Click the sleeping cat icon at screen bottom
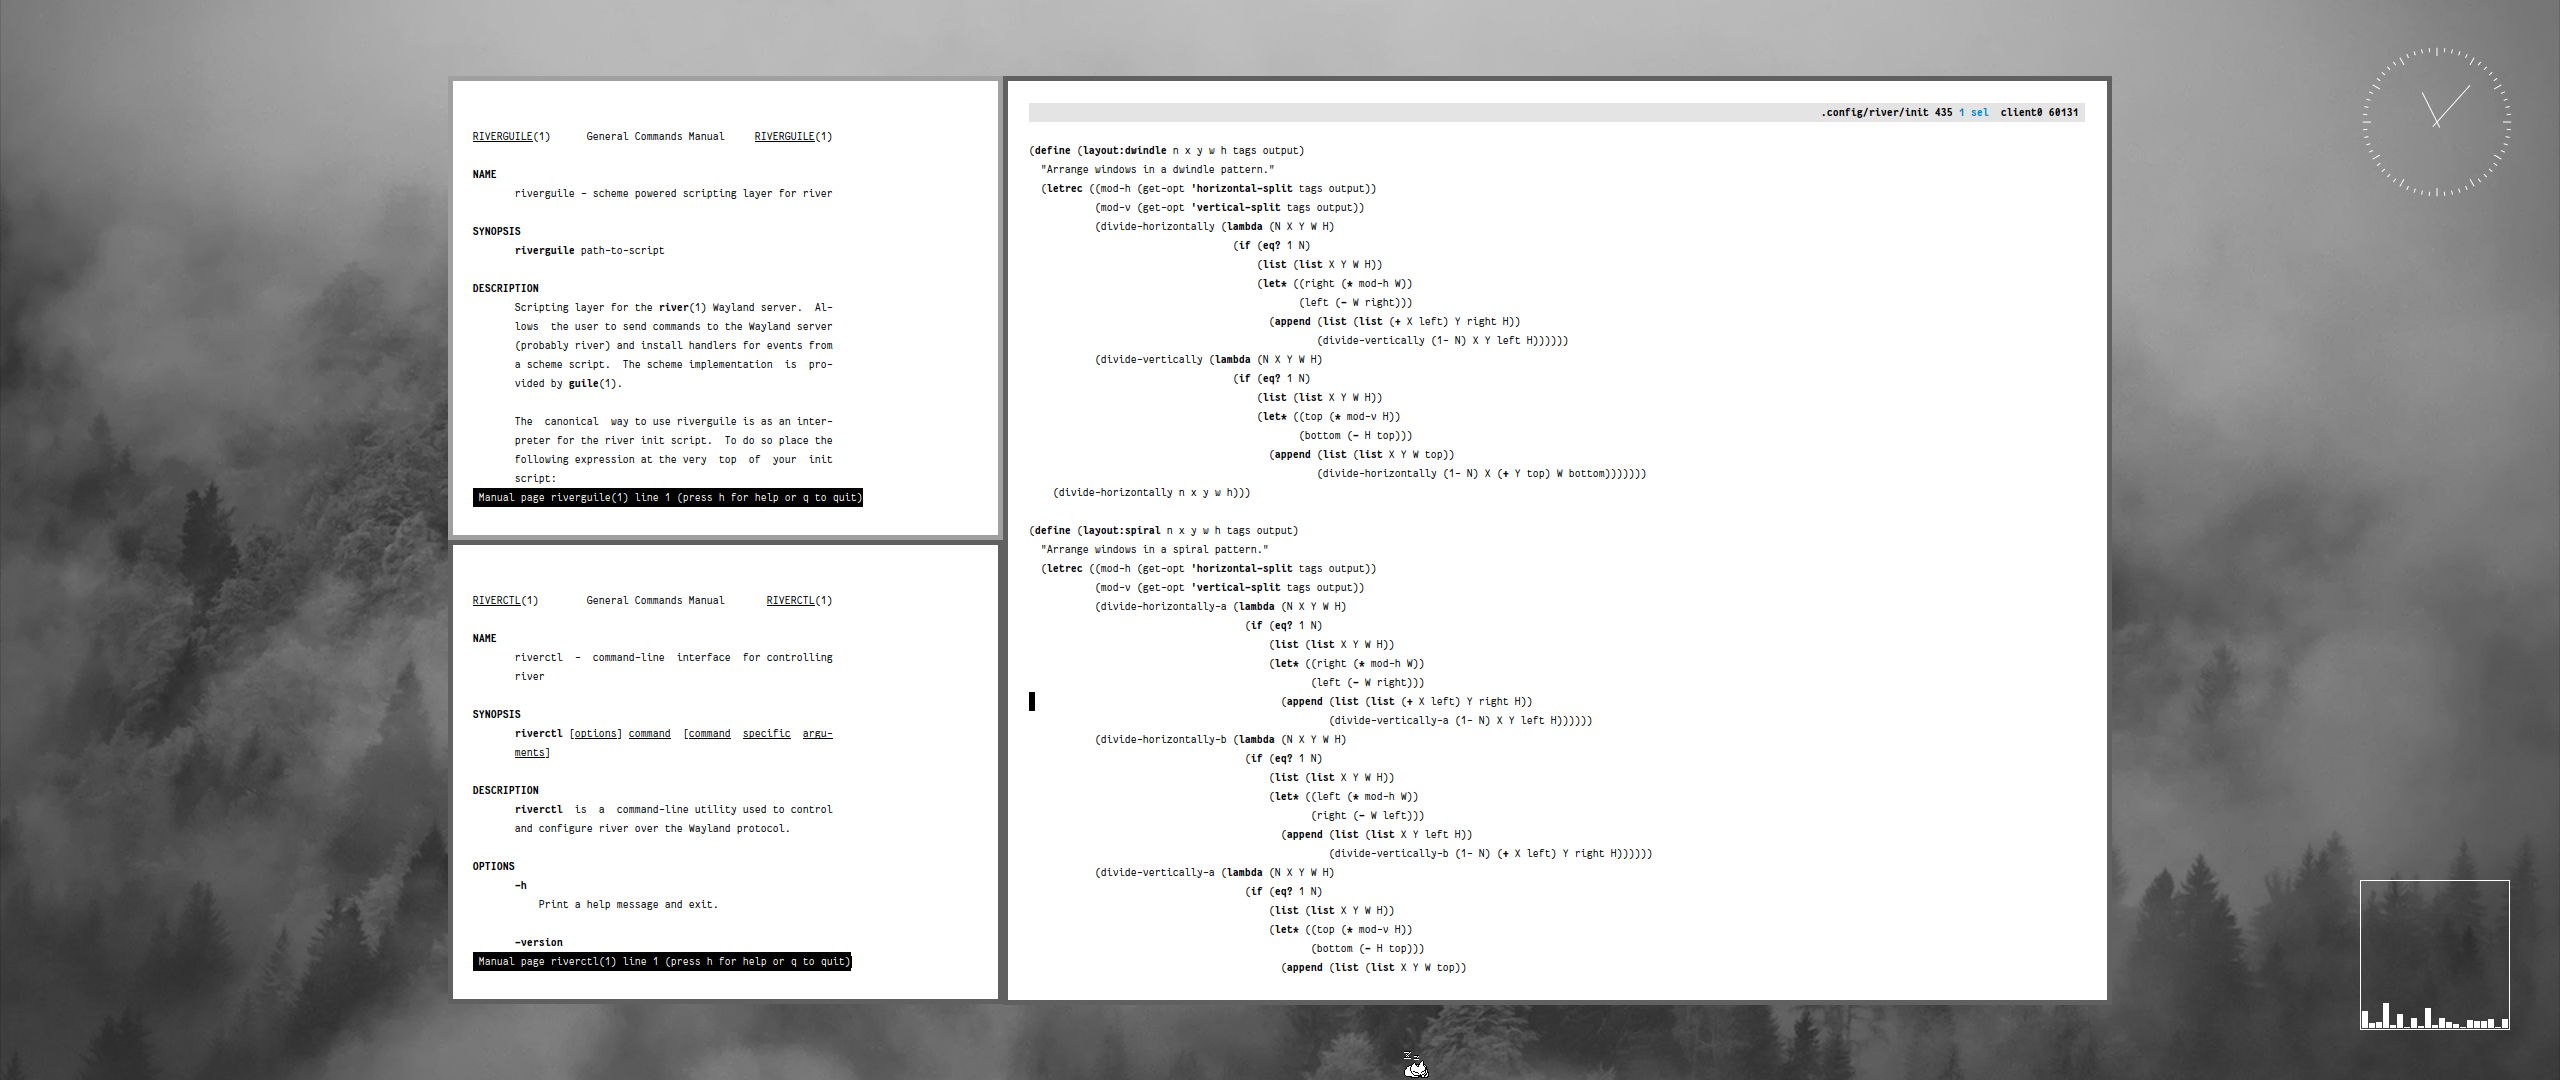The image size is (2560, 1080). [x=1415, y=1066]
